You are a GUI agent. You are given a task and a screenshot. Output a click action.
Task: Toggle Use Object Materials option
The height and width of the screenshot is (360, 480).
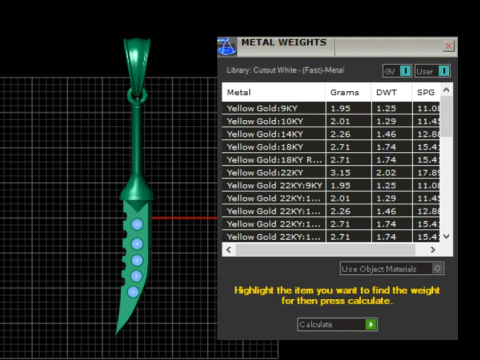click(392, 268)
